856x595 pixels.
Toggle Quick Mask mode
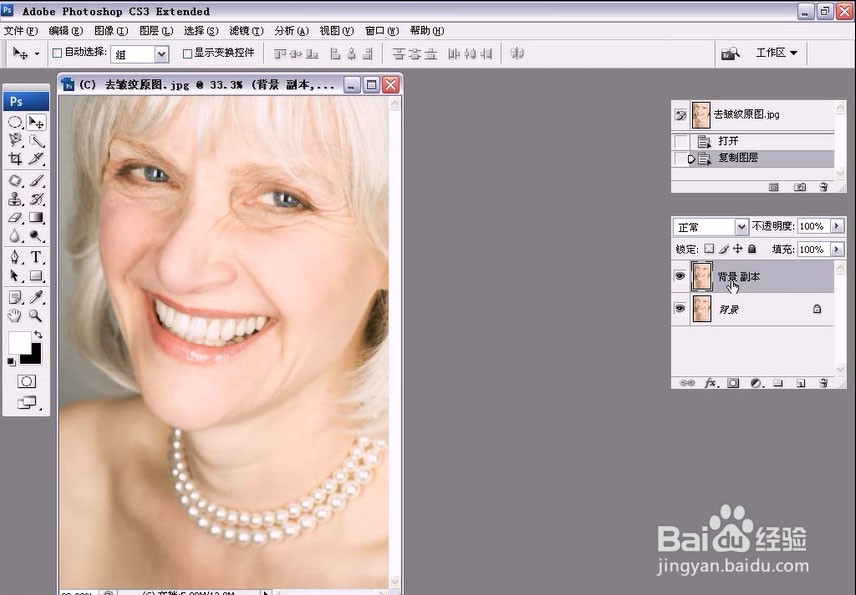(26, 381)
